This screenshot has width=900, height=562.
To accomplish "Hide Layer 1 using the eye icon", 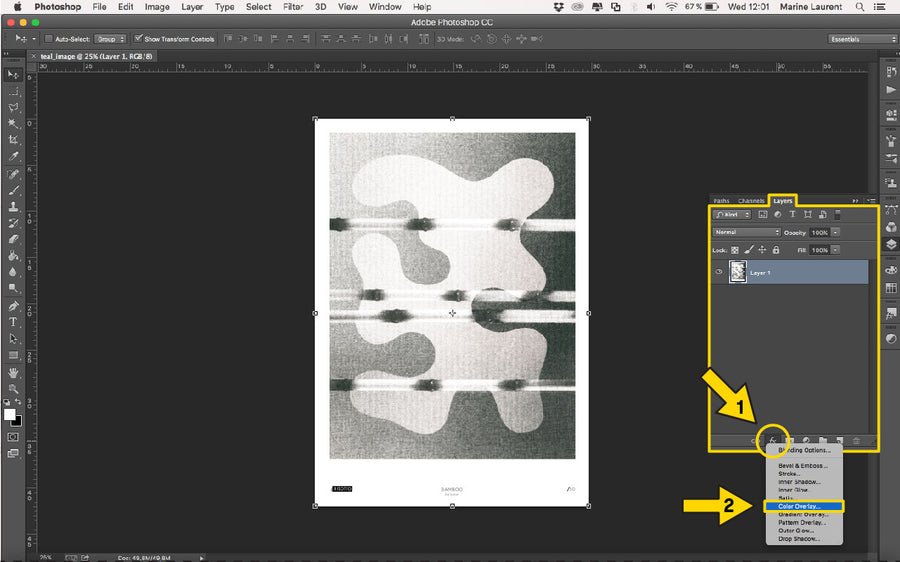I will [x=719, y=272].
